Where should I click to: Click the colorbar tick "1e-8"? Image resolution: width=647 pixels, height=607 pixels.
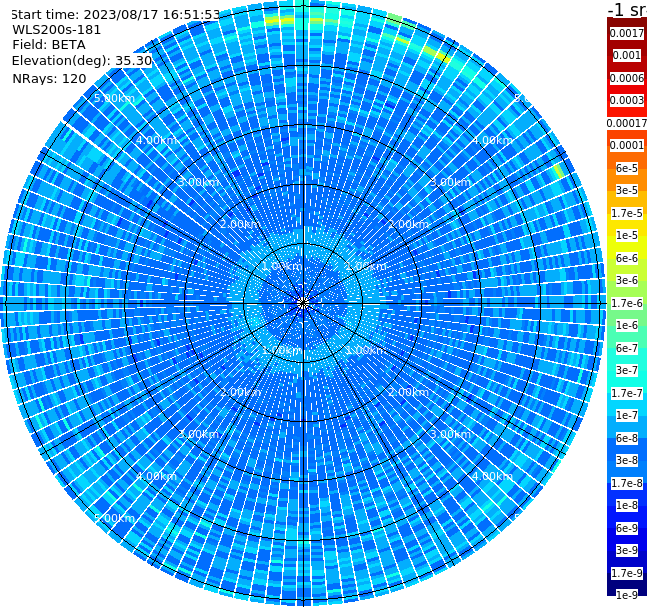click(627, 505)
